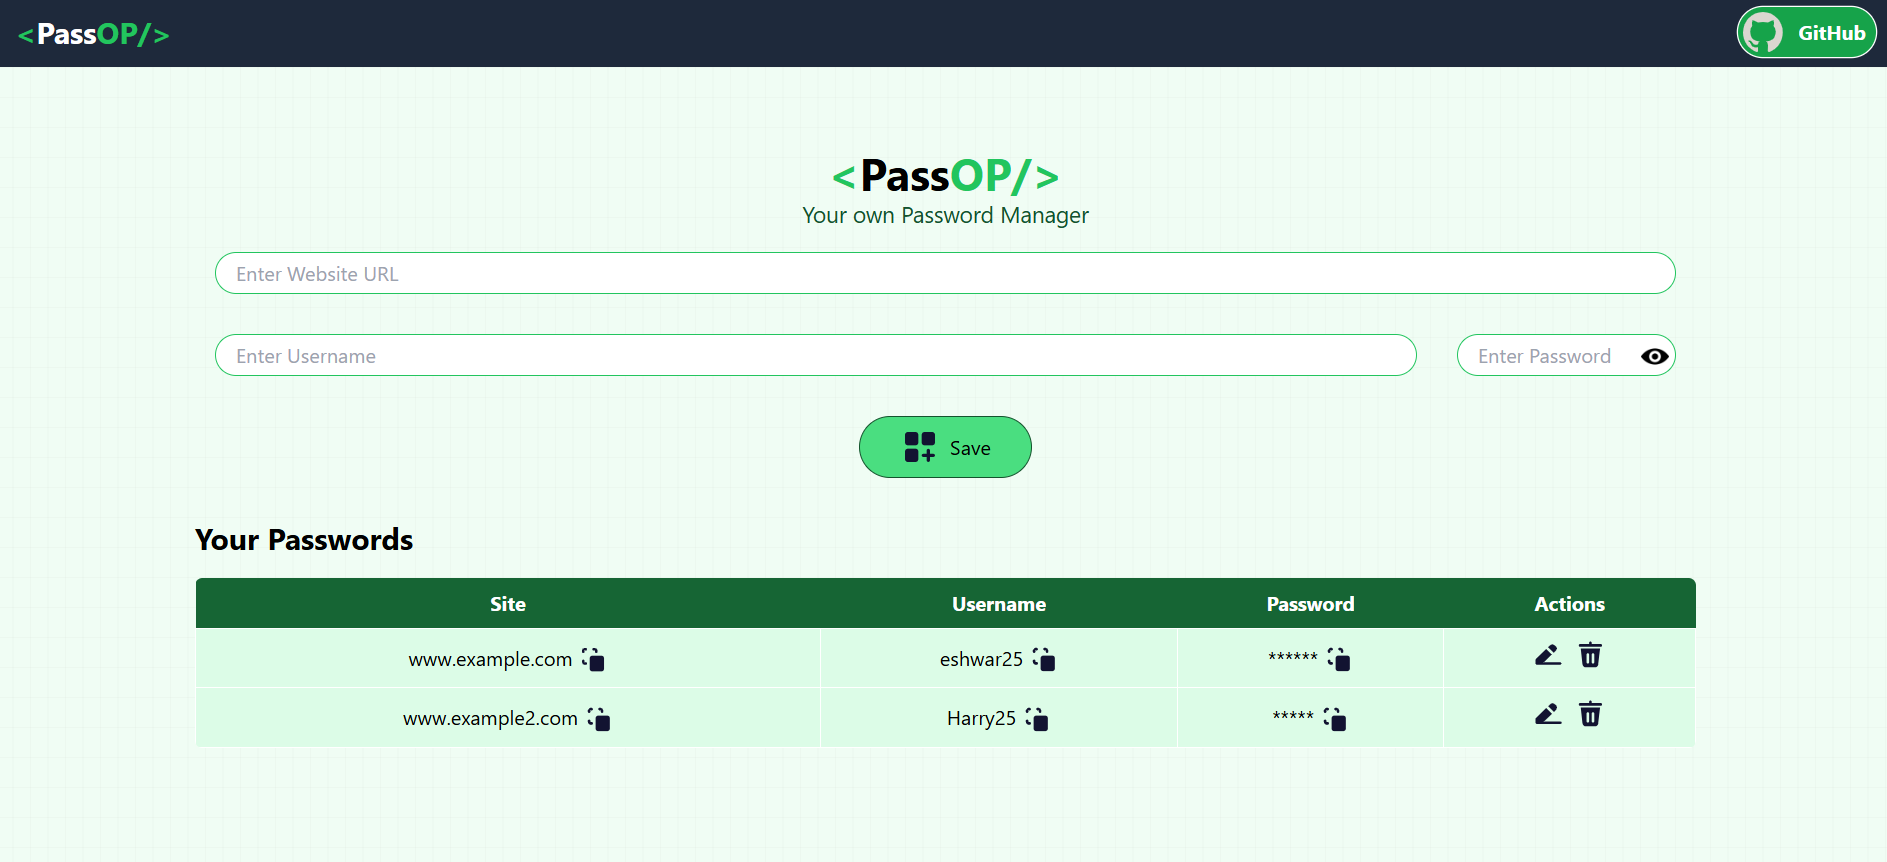
Task: Focus the Enter Website URL field
Action: (945, 273)
